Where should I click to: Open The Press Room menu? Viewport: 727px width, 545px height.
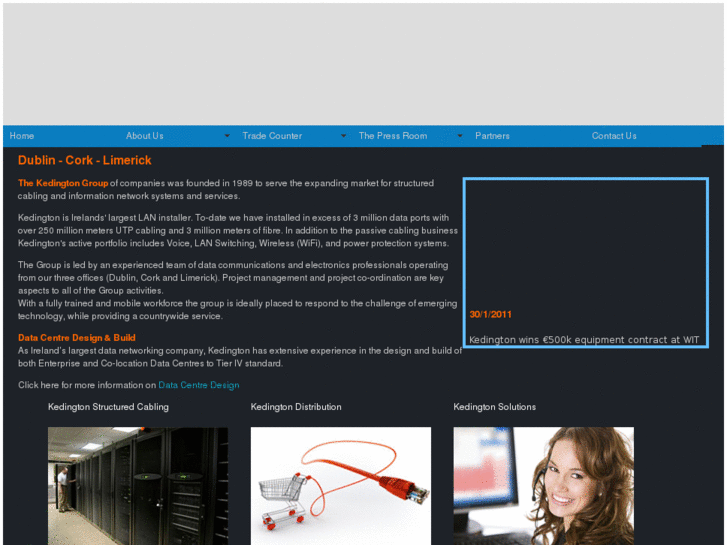[x=393, y=136]
